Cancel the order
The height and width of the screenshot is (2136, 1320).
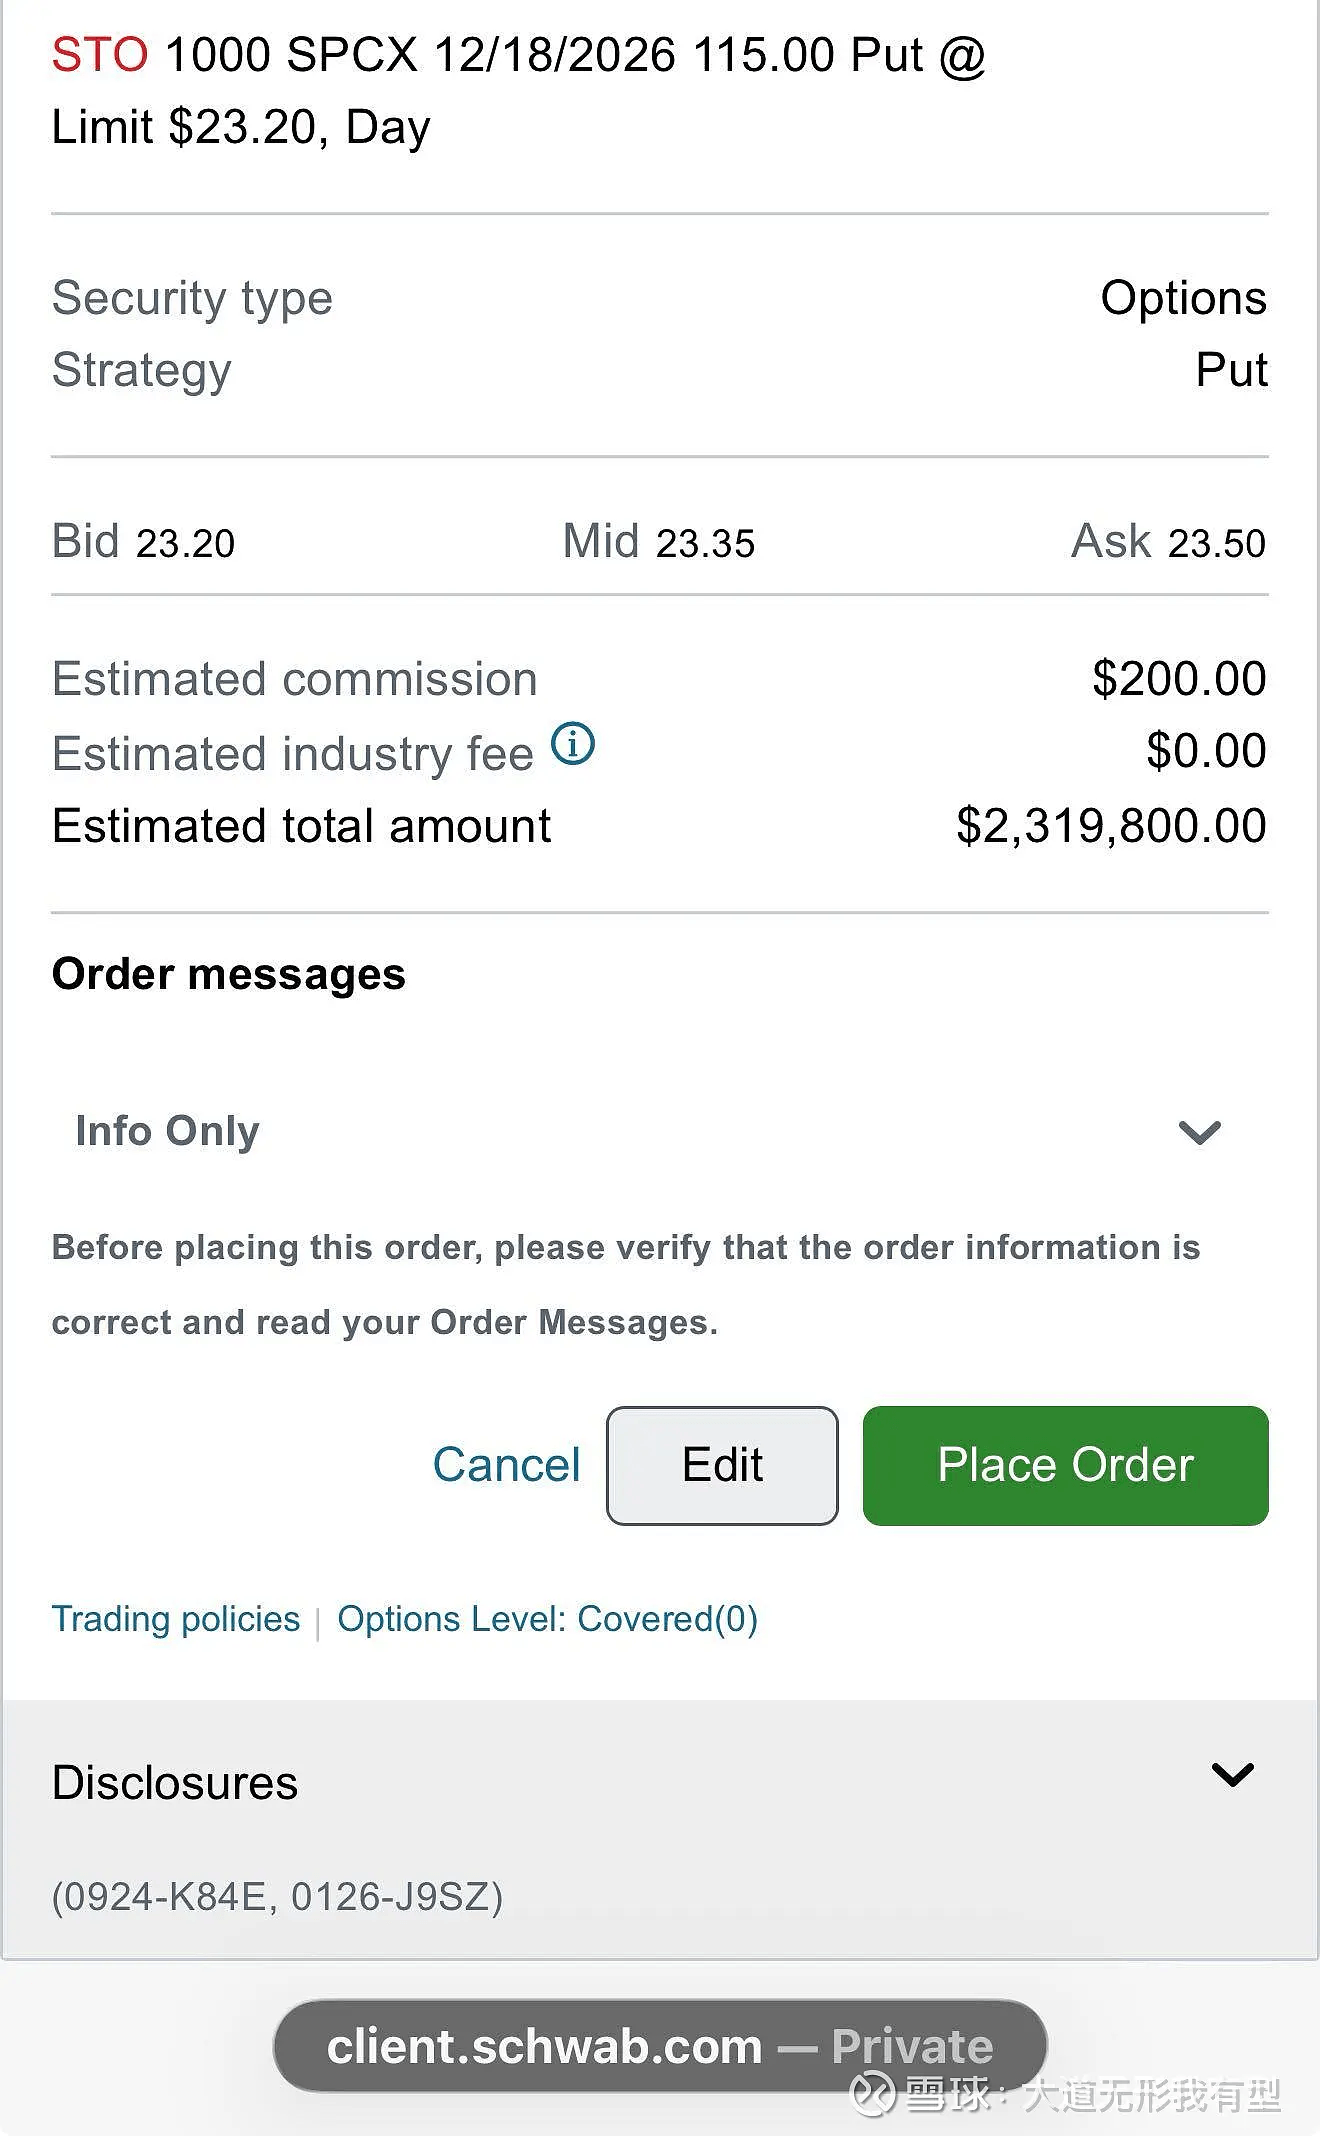(x=506, y=1465)
